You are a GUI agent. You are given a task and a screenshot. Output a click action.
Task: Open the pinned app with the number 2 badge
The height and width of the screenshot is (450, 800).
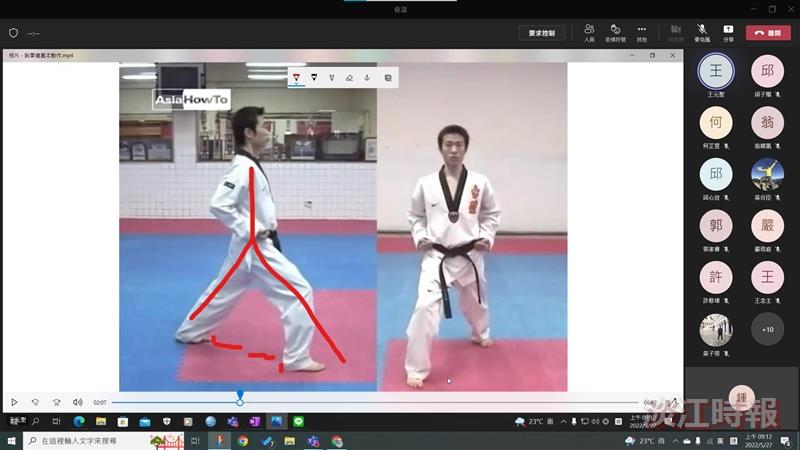click(x=267, y=441)
